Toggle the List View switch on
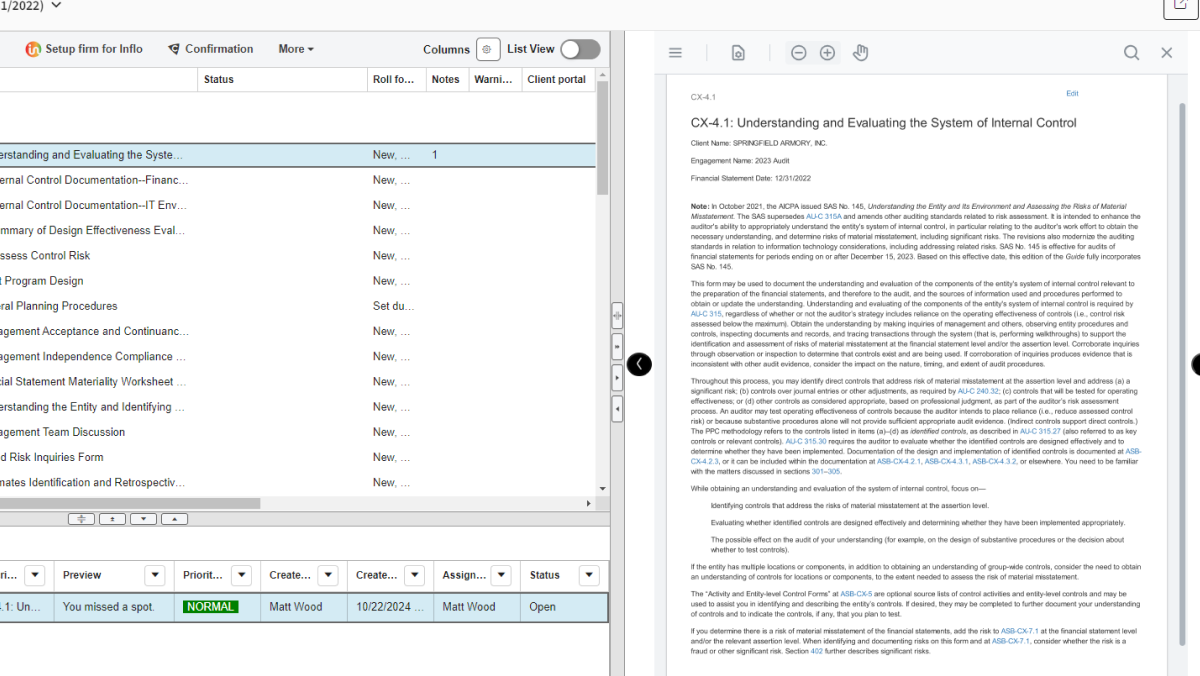The height and width of the screenshot is (676, 1200). pyautogui.click(x=579, y=48)
